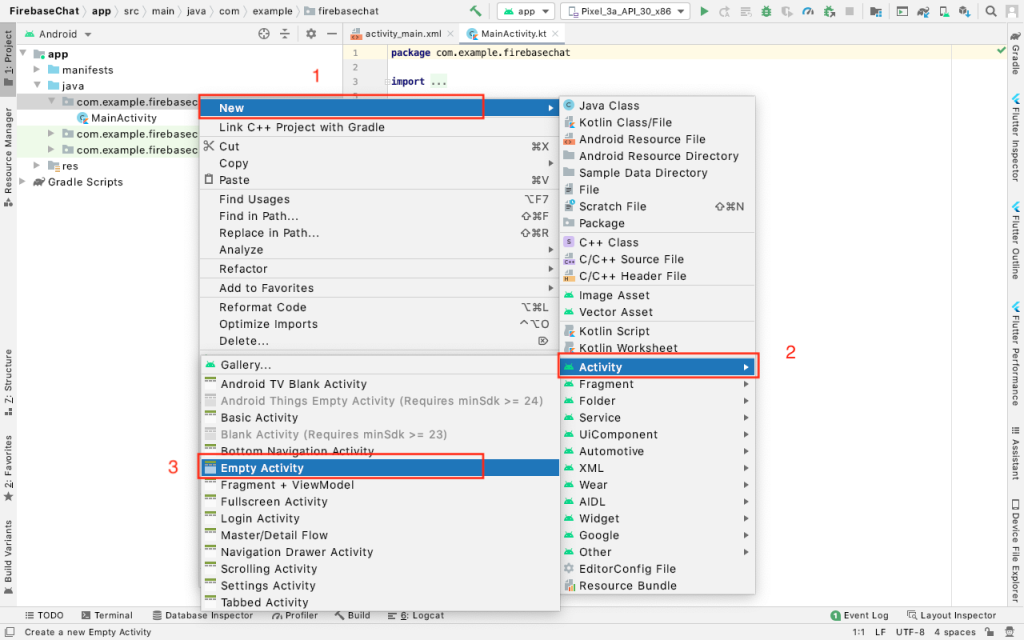Close the activity_main.xml tab
This screenshot has height=640, width=1024.
(450, 33)
